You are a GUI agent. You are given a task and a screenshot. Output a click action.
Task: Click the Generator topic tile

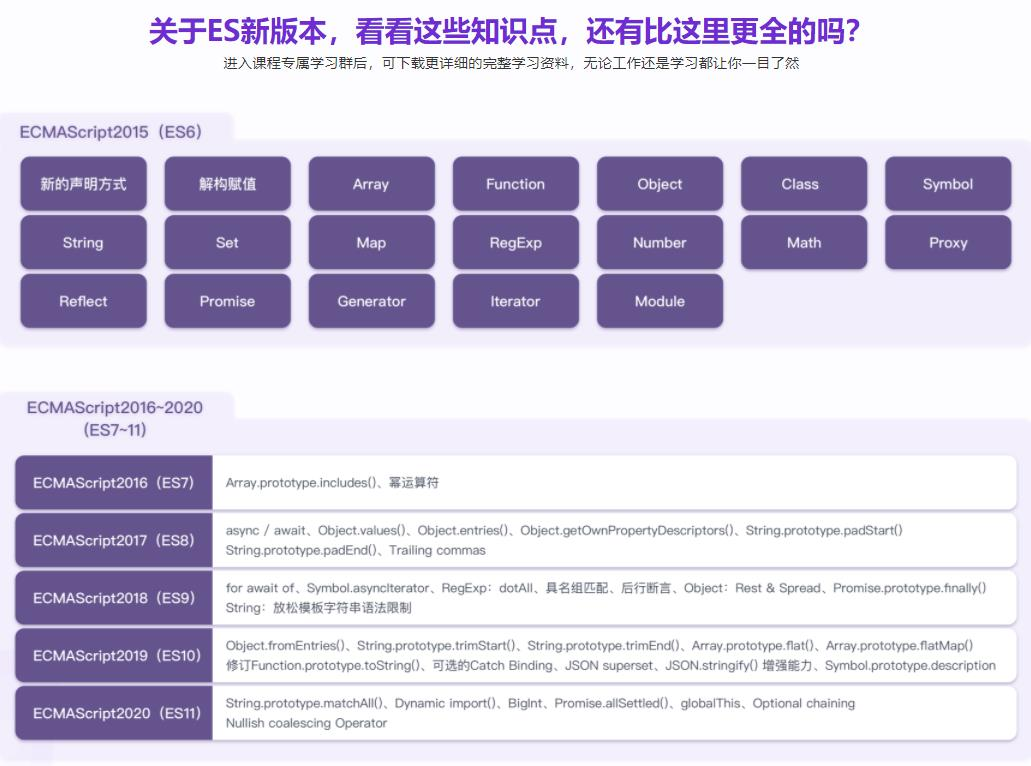[x=371, y=301]
